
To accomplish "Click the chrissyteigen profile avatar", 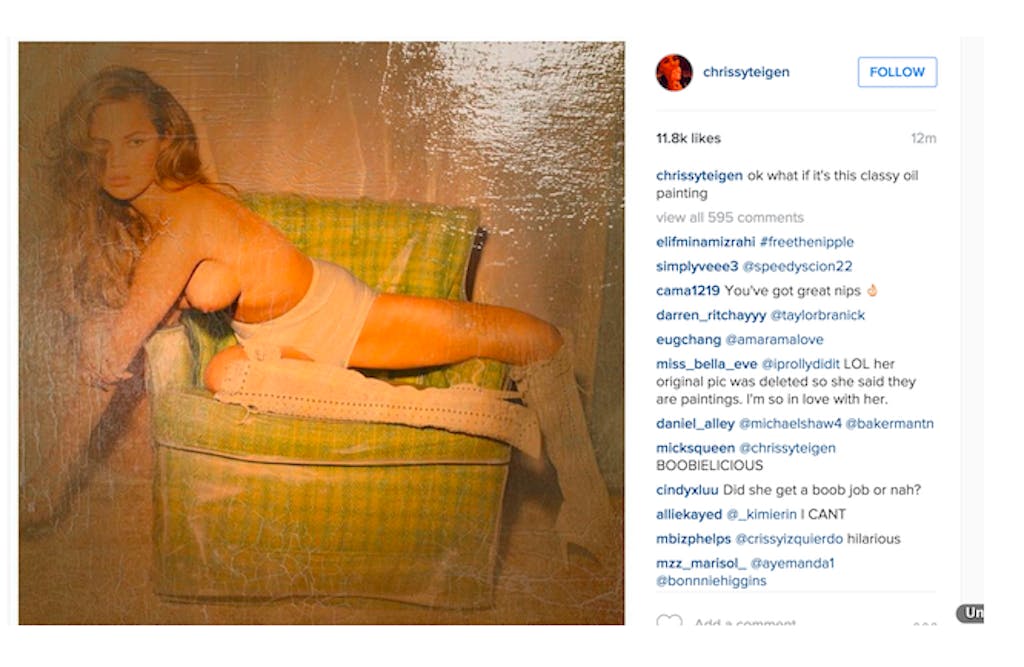I will pos(674,73).
